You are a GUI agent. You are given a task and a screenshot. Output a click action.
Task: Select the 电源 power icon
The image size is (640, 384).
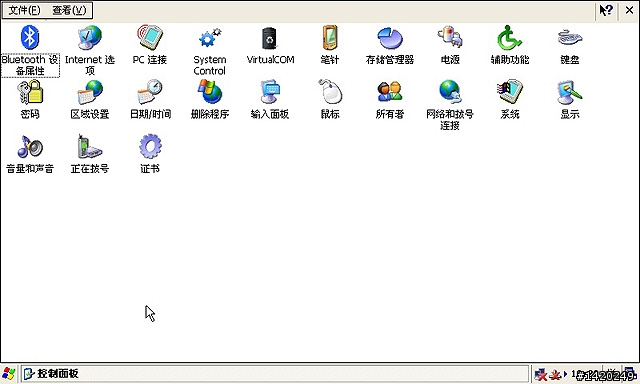(x=450, y=38)
